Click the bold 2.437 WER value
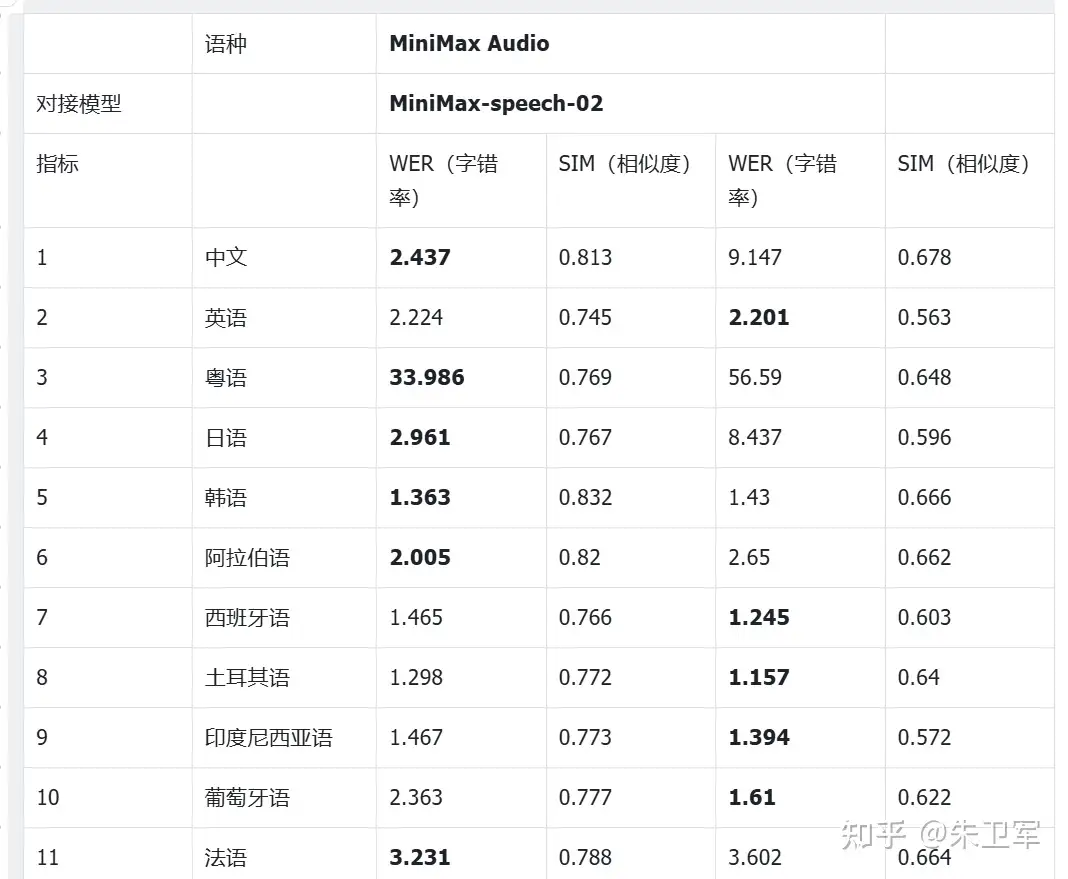This screenshot has width=1068, height=879. (x=420, y=257)
